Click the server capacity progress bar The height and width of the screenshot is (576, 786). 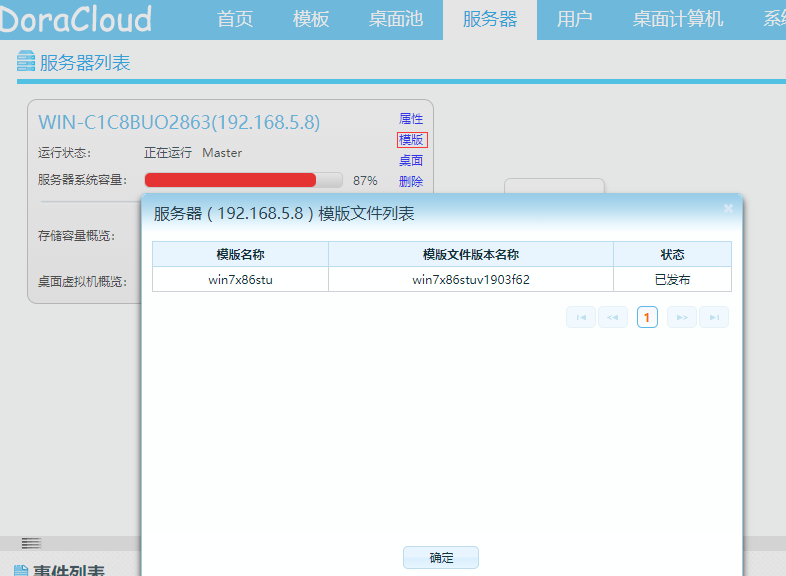click(x=244, y=180)
